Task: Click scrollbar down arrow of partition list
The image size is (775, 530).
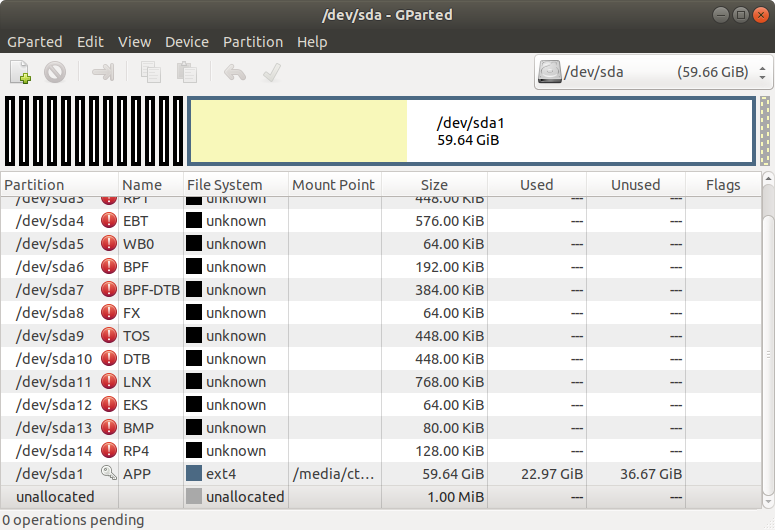Action: pos(768,502)
